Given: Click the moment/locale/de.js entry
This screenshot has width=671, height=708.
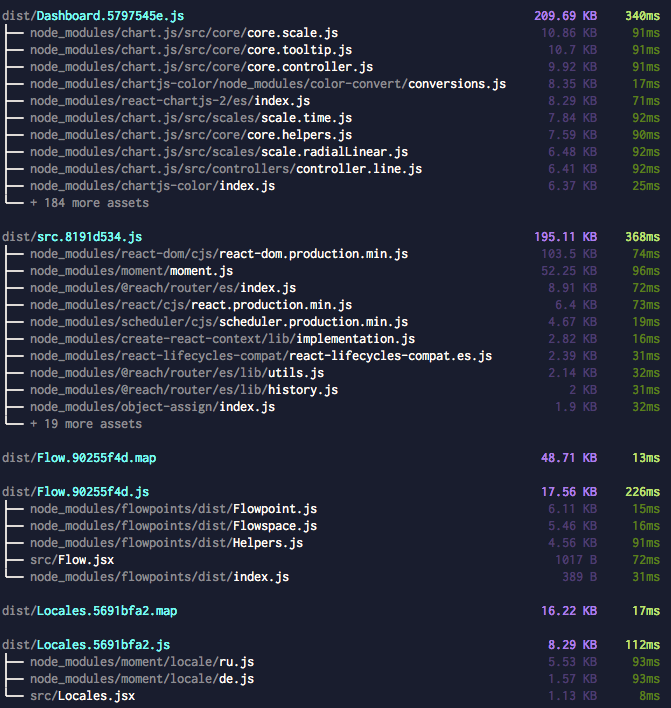Looking at the screenshot, I should 142,679.
